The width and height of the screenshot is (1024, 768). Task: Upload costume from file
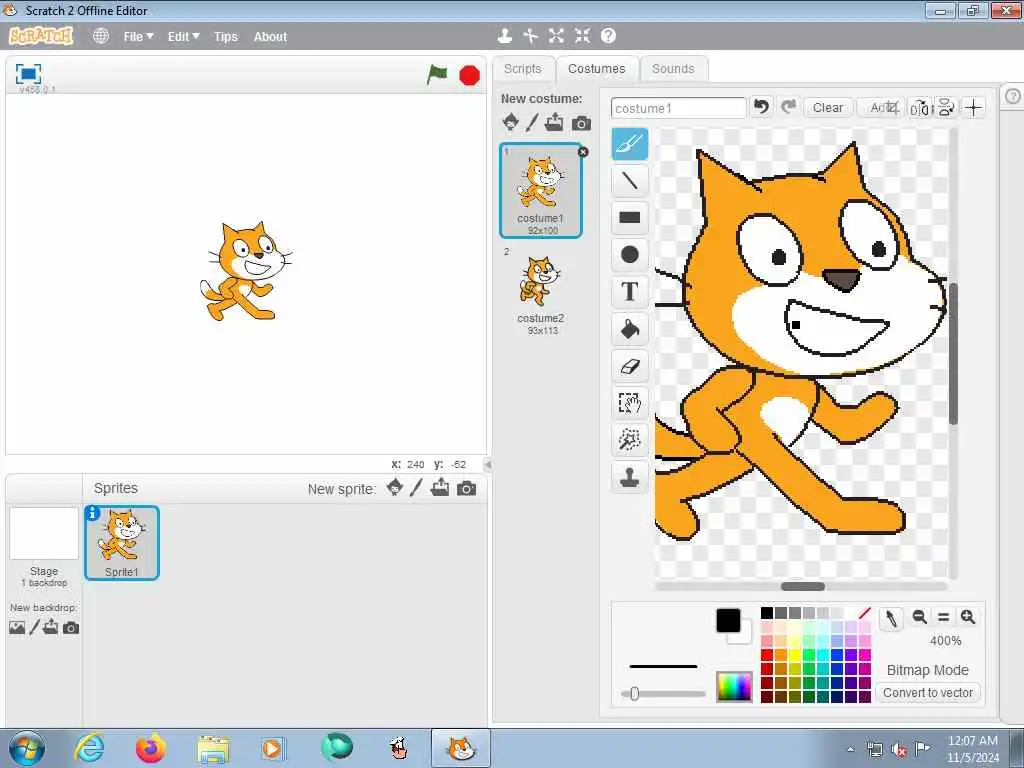point(554,122)
